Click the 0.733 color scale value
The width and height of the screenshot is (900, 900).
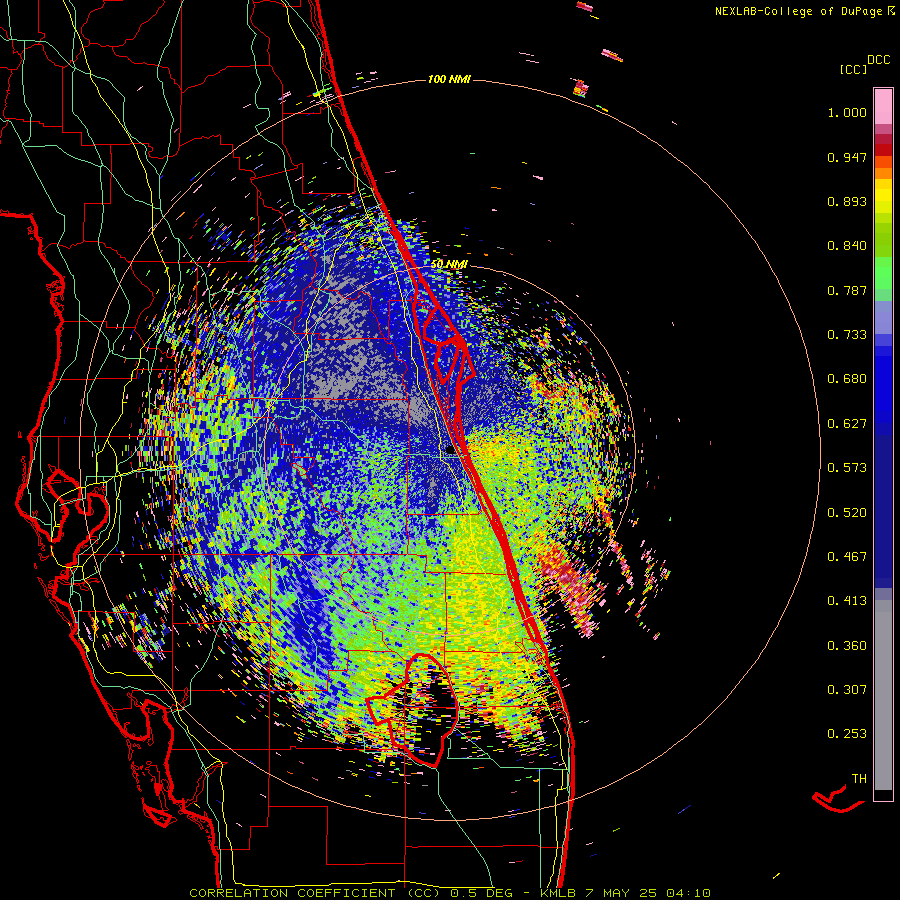click(x=847, y=335)
